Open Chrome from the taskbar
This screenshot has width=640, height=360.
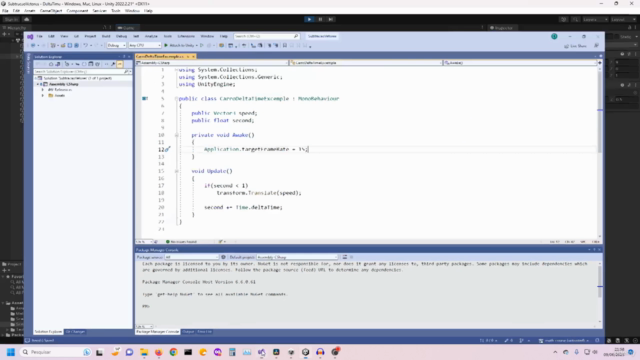pyautogui.click(x=173, y=352)
